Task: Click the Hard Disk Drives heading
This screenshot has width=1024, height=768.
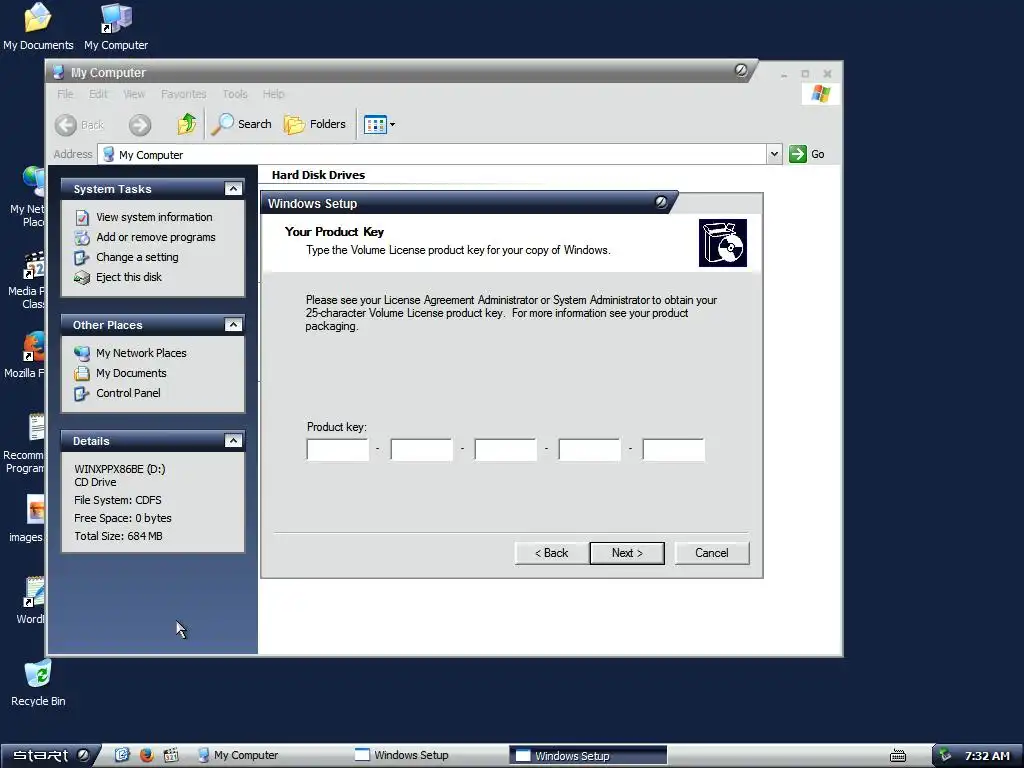Action: (318, 175)
